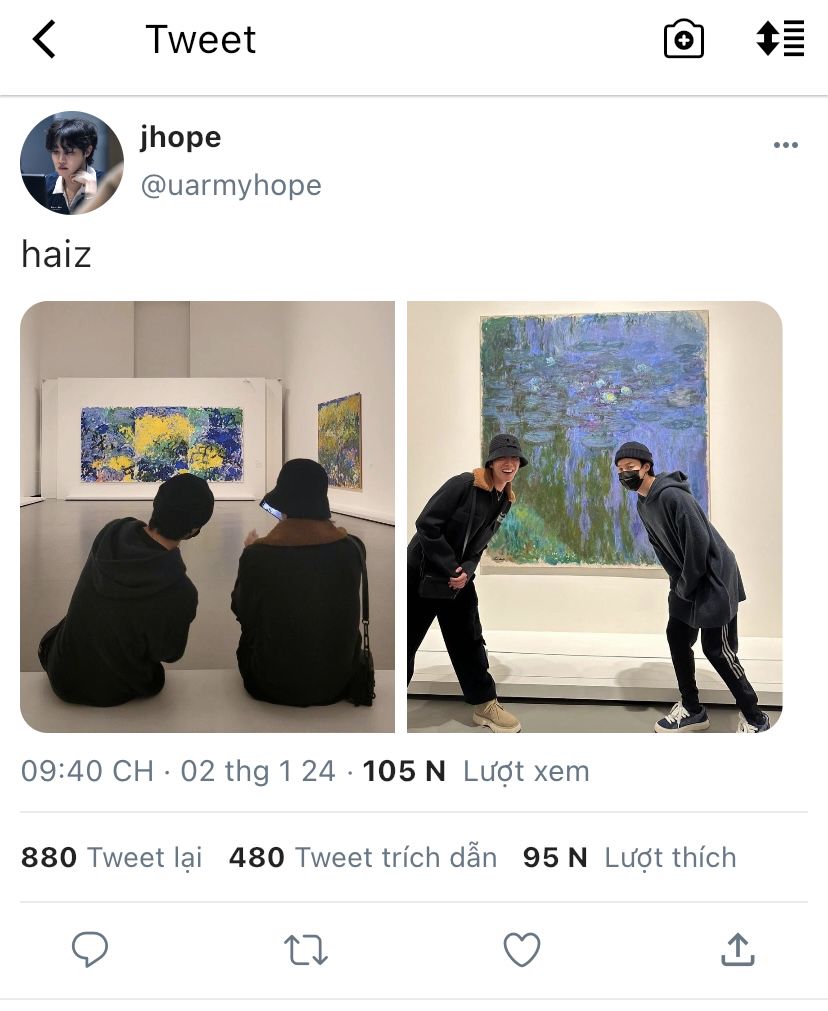828x1011 pixels.
Task: Like the tweet with heart icon
Action: (x=522, y=950)
